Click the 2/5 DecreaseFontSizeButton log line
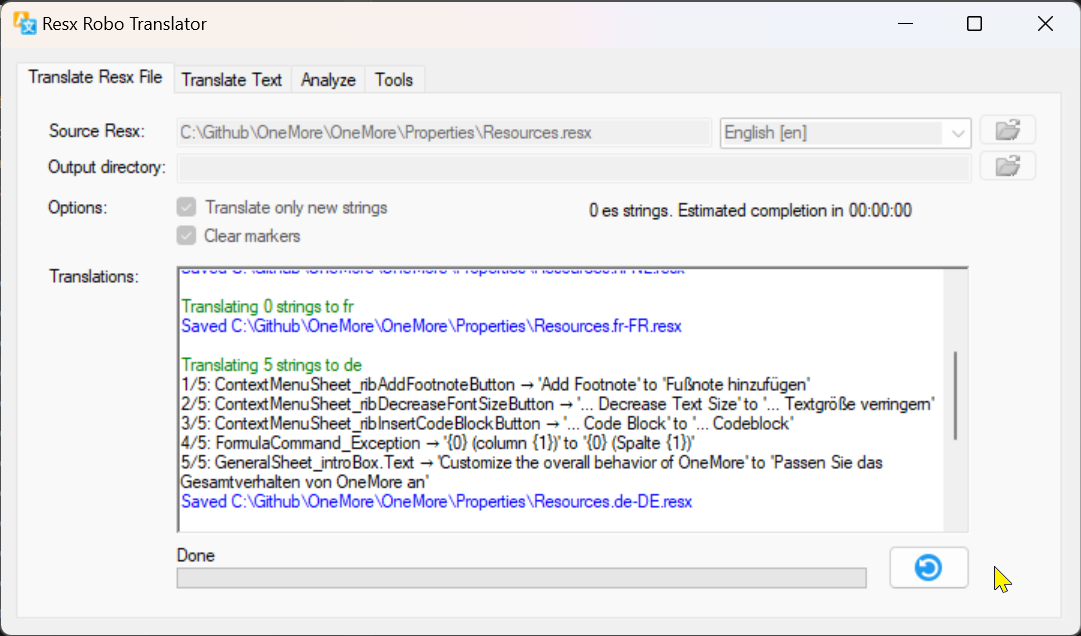The height and width of the screenshot is (636, 1081). (558, 404)
